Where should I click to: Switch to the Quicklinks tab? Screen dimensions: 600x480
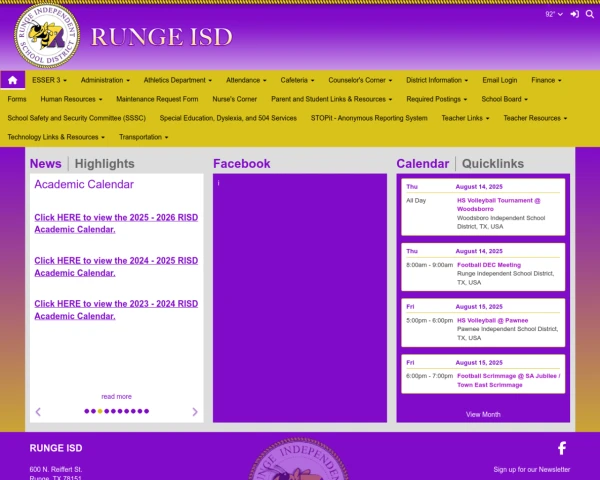pyautogui.click(x=493, y=163)
